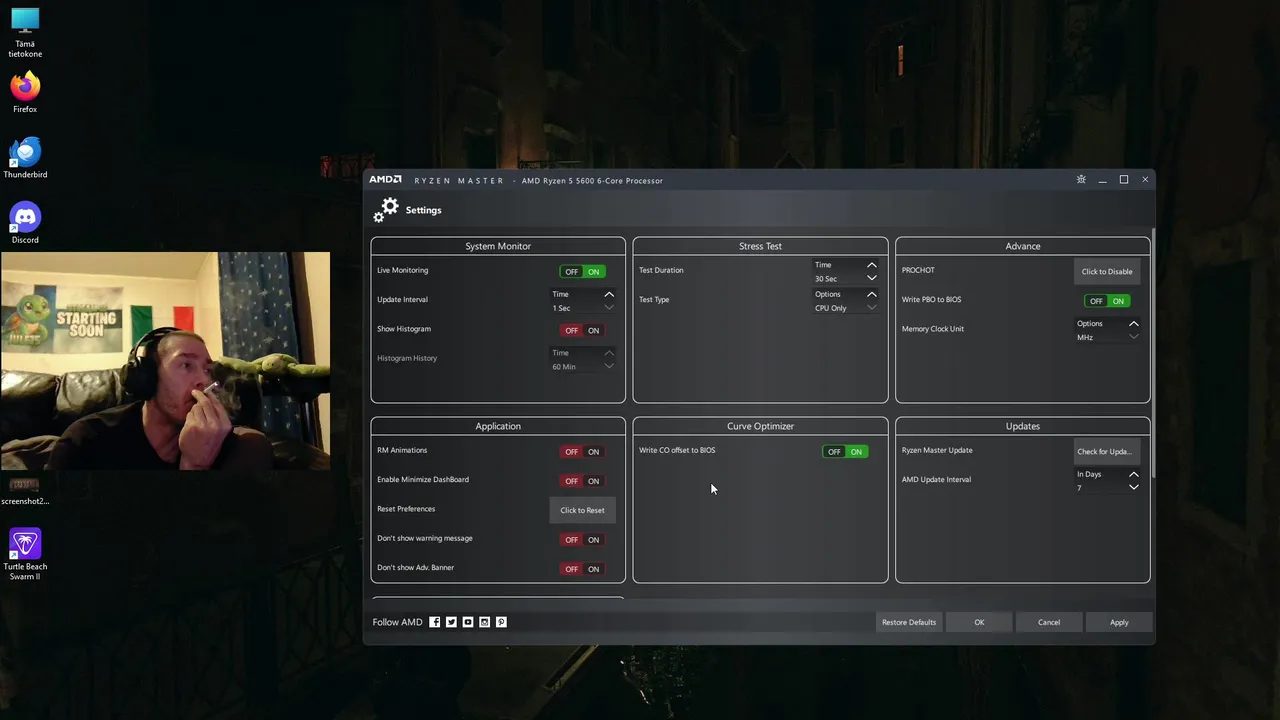The height and width of the screenshot is (720, 1280).
Task: Open AMD Facebook page icon
Action: tap(434, 622)
